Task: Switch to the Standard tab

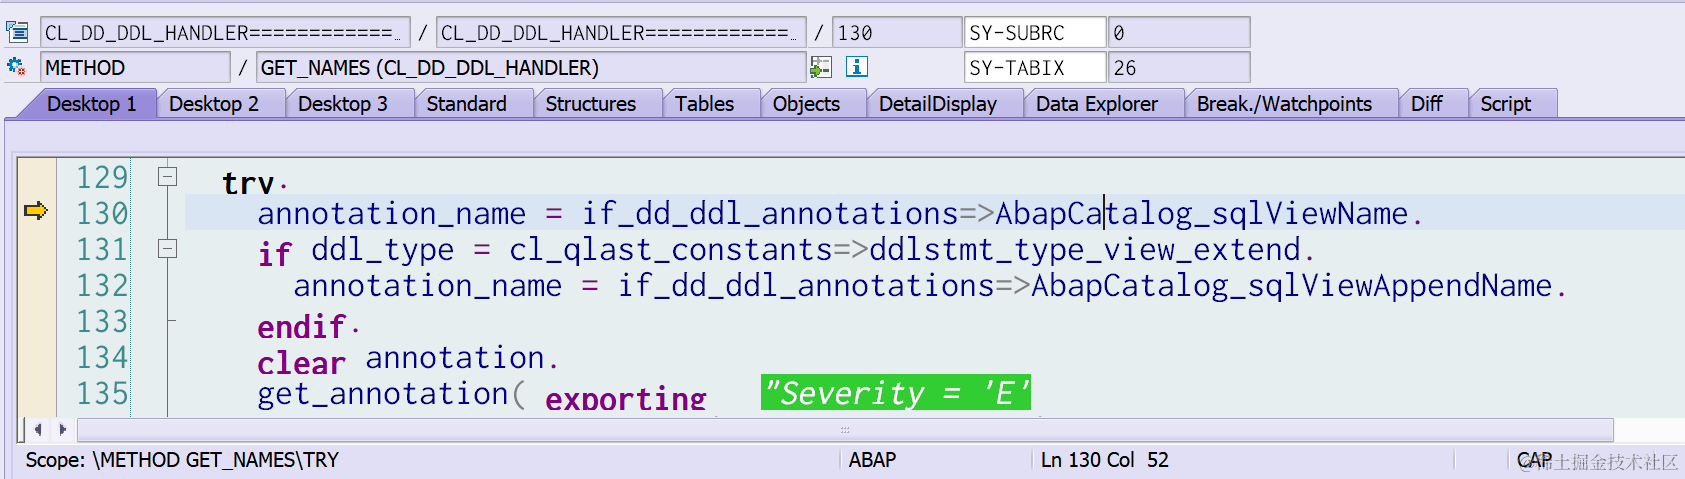Action: point(466,104)
